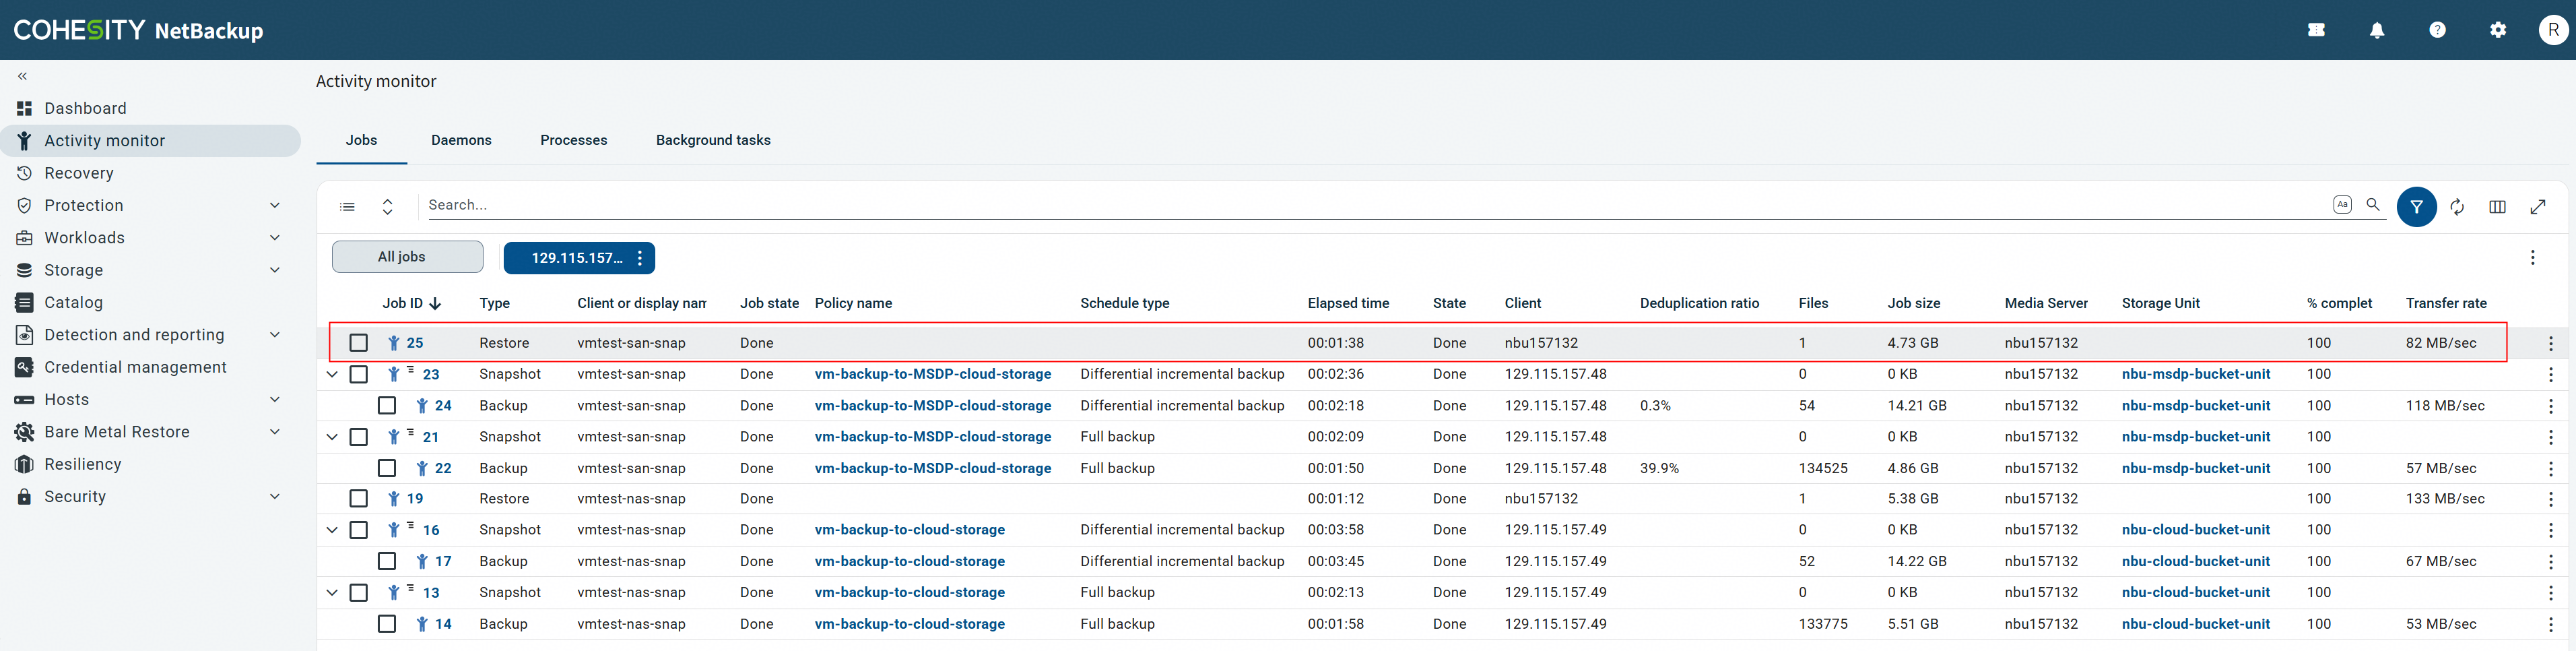Open actions menu for job 23
This screenshot has width=2576, height=651.
2551,374
